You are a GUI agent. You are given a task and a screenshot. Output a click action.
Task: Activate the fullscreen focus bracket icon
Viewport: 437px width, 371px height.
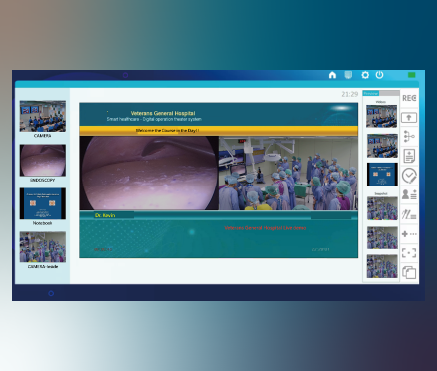click(409, 253)
